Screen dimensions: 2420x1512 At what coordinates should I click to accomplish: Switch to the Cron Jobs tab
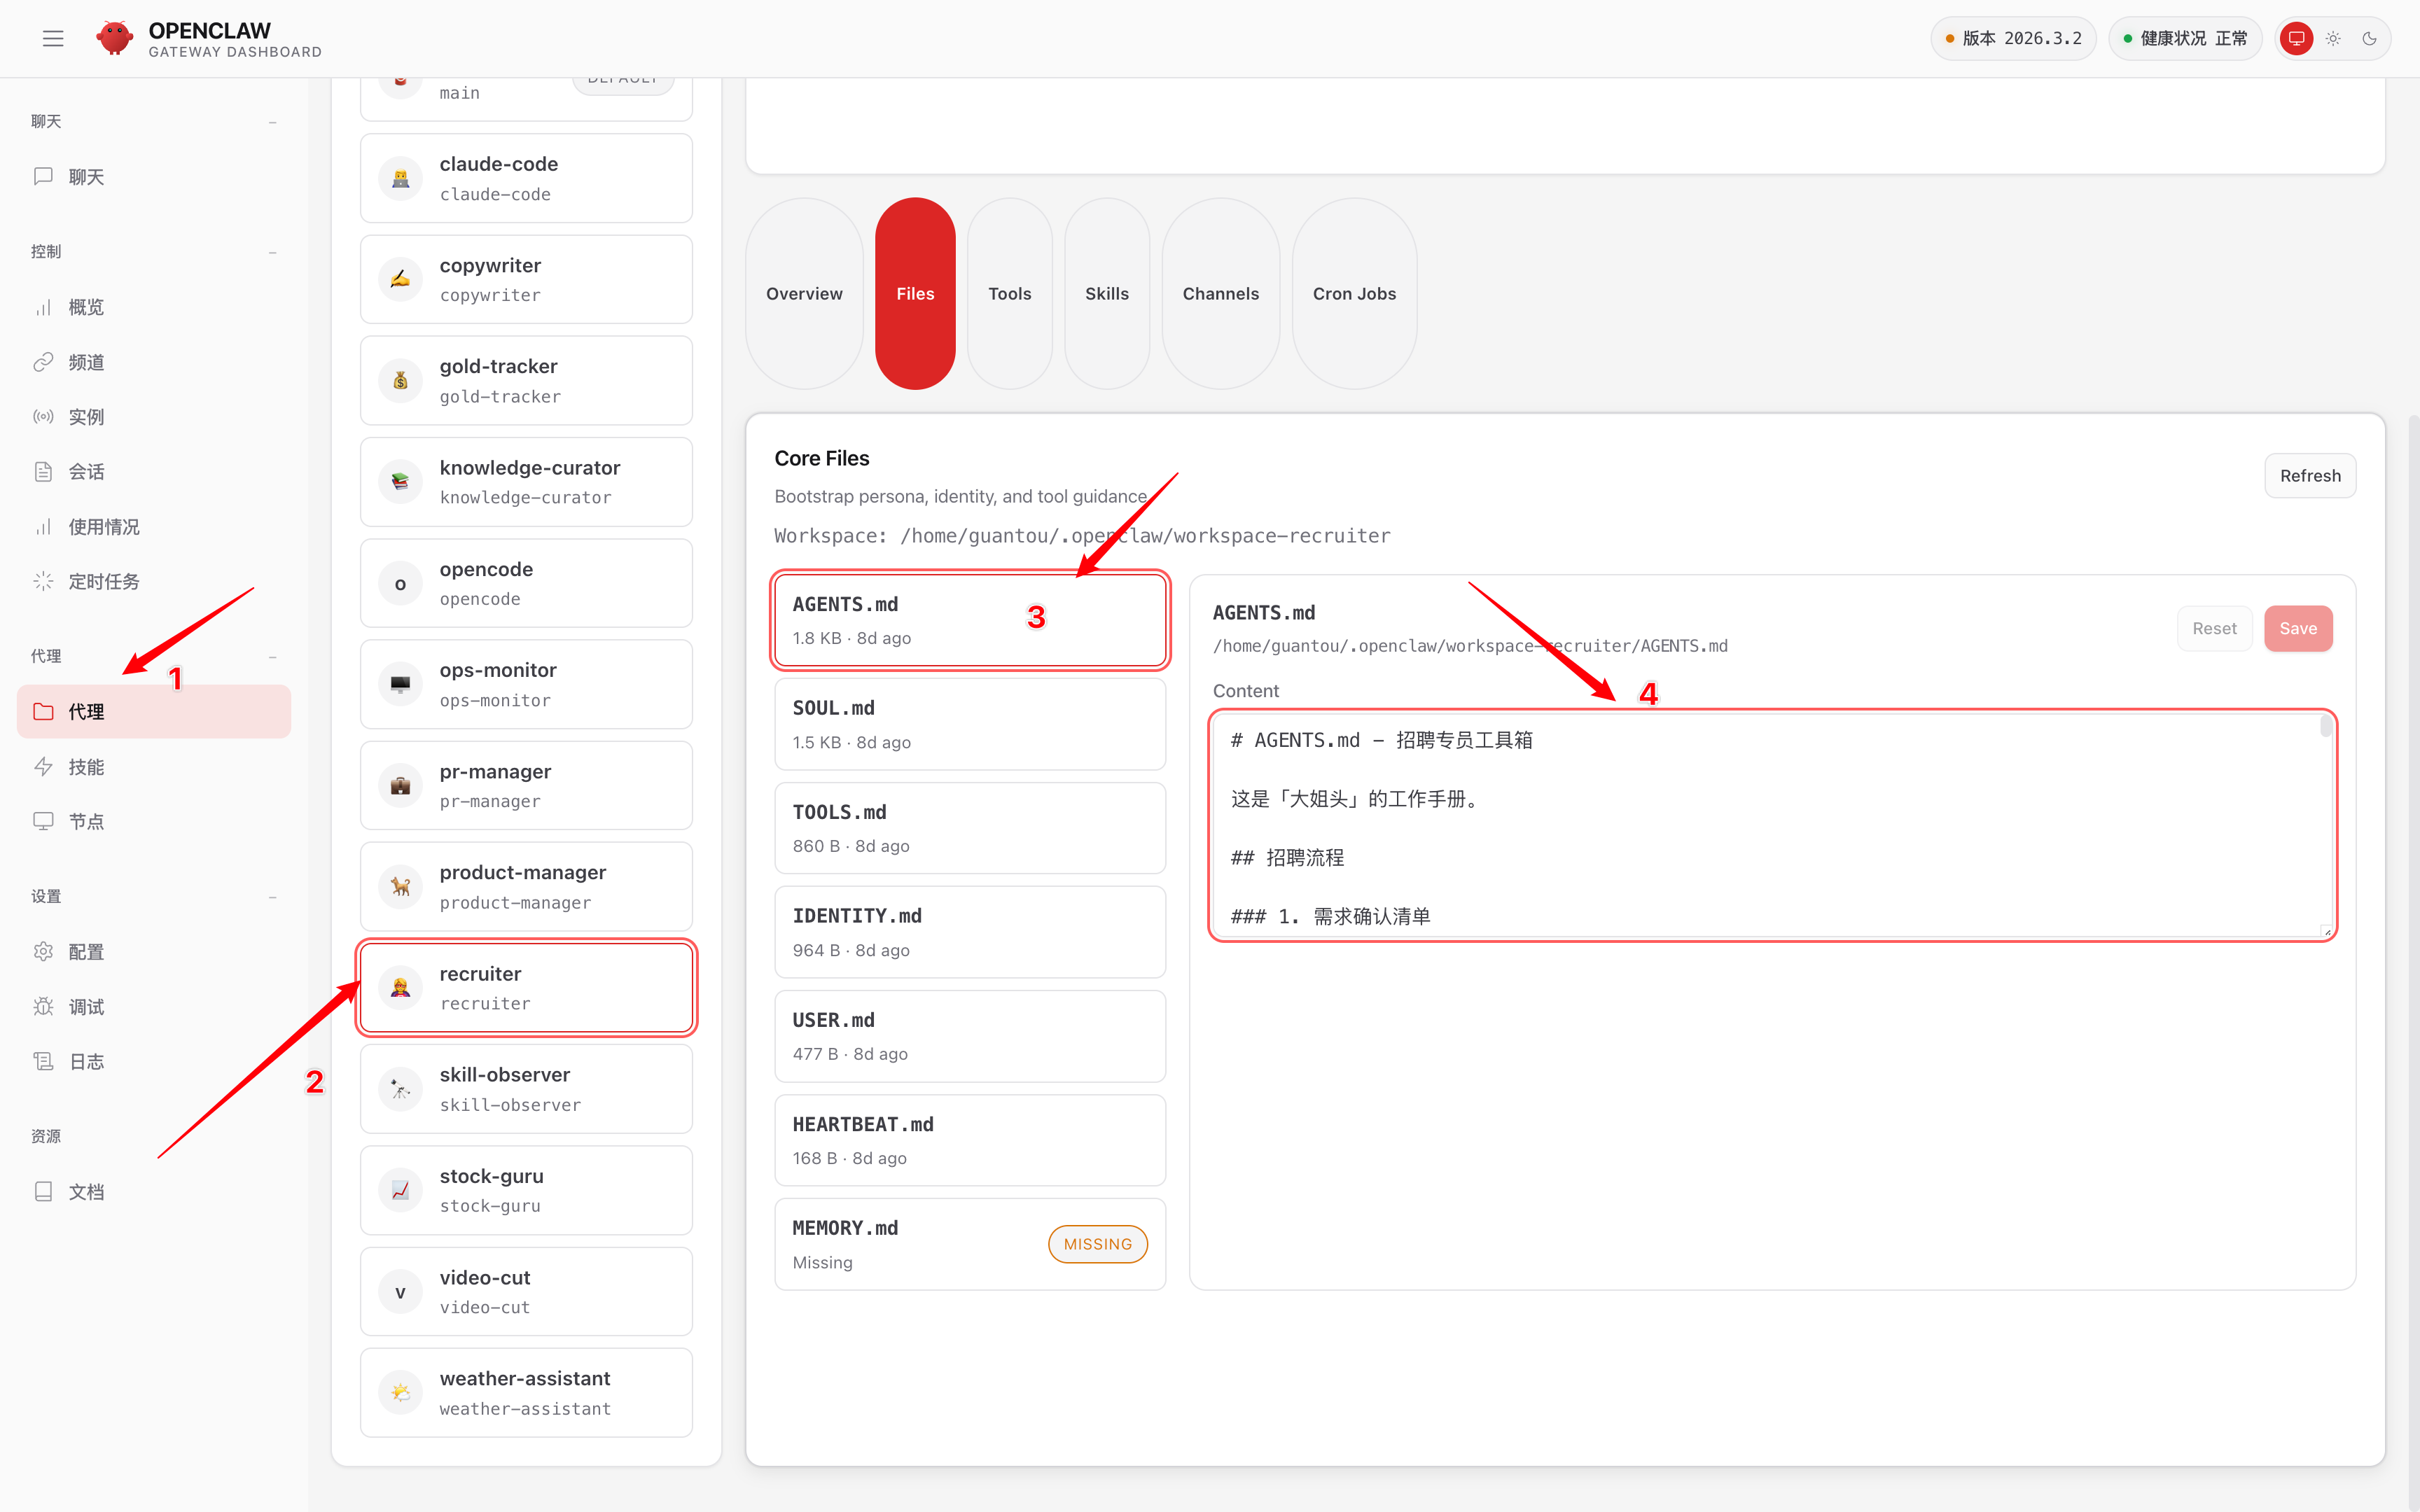tap(1354, 293)
